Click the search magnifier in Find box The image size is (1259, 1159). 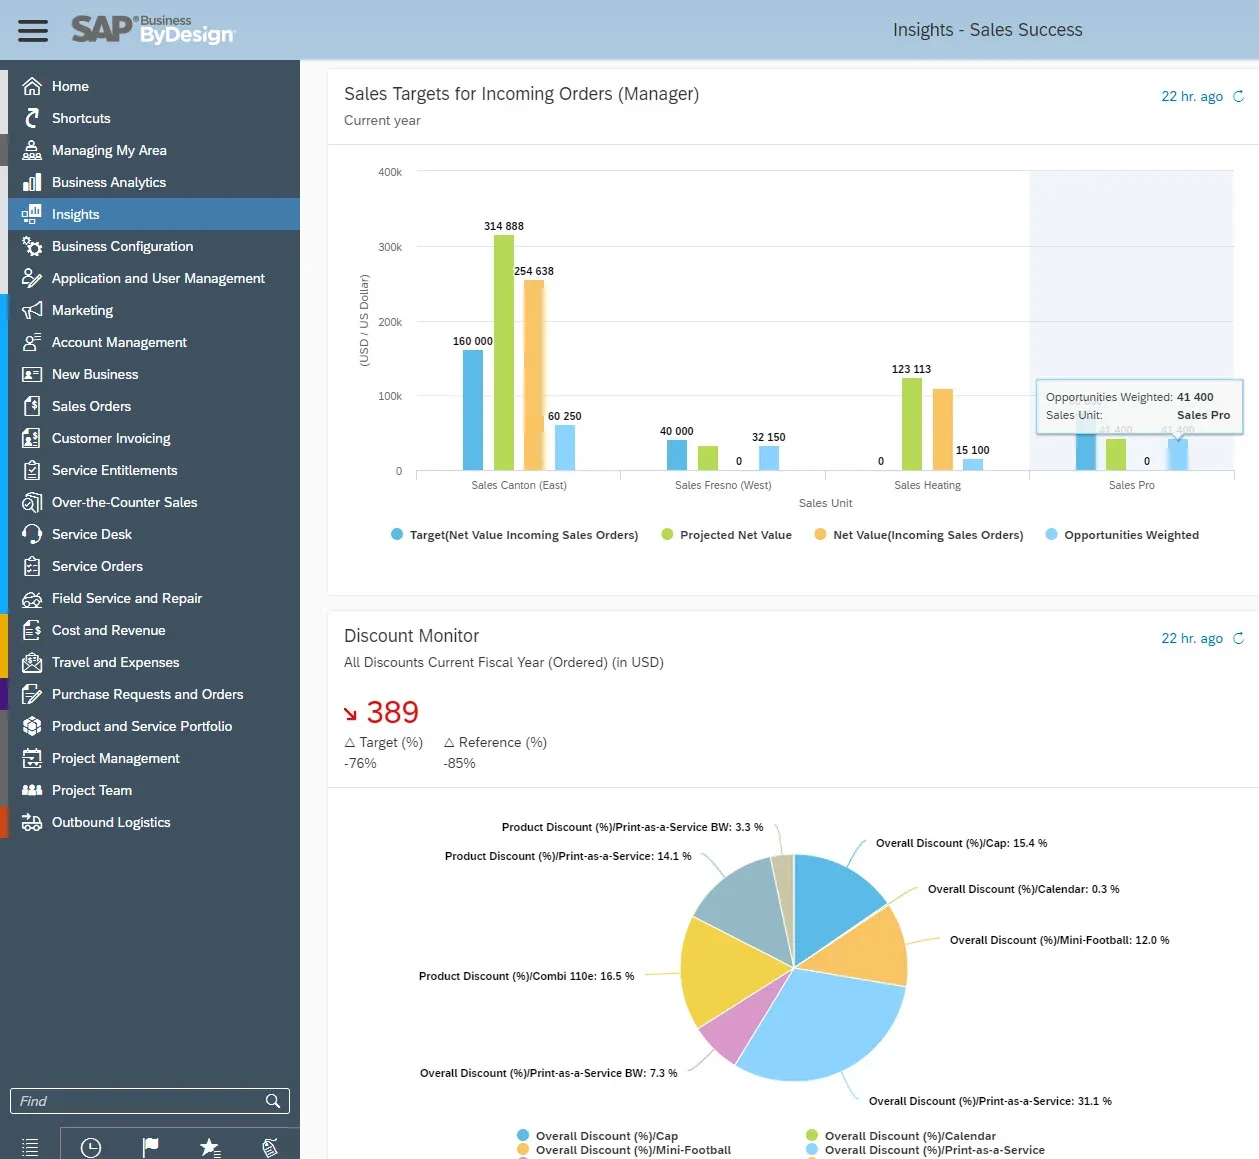(272, 1101)
